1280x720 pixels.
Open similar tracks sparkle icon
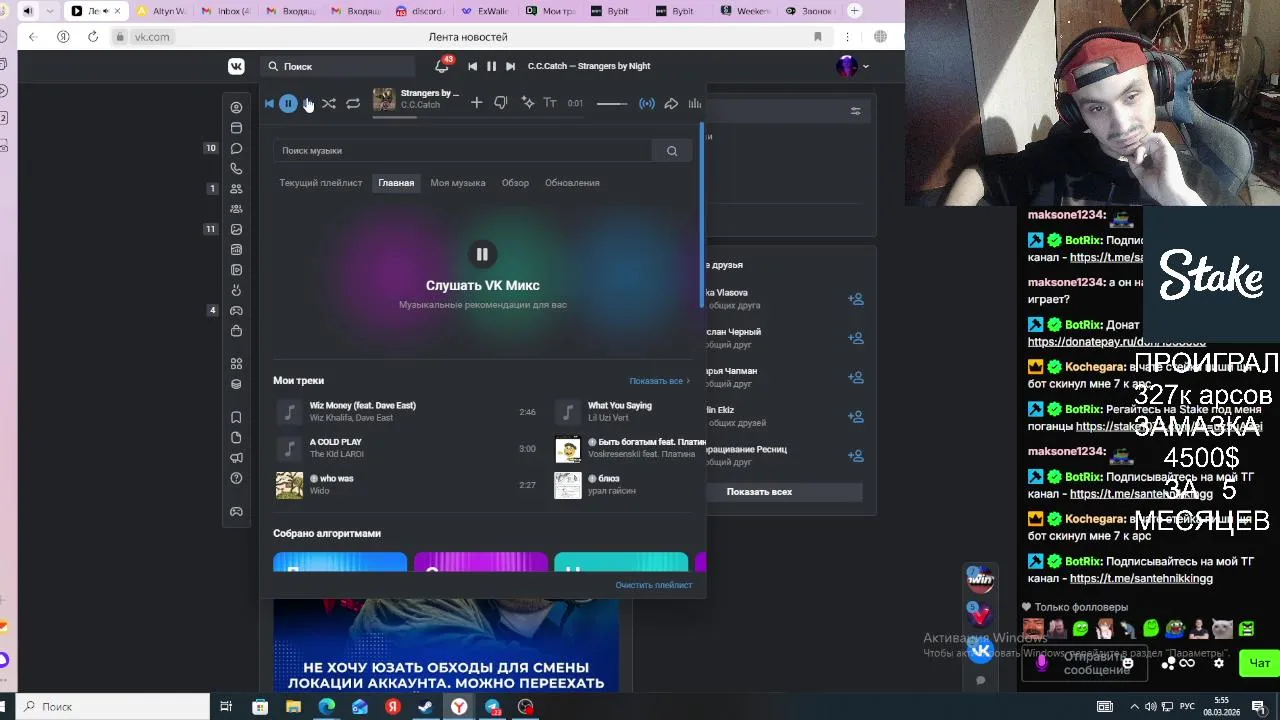pos(528,103)
